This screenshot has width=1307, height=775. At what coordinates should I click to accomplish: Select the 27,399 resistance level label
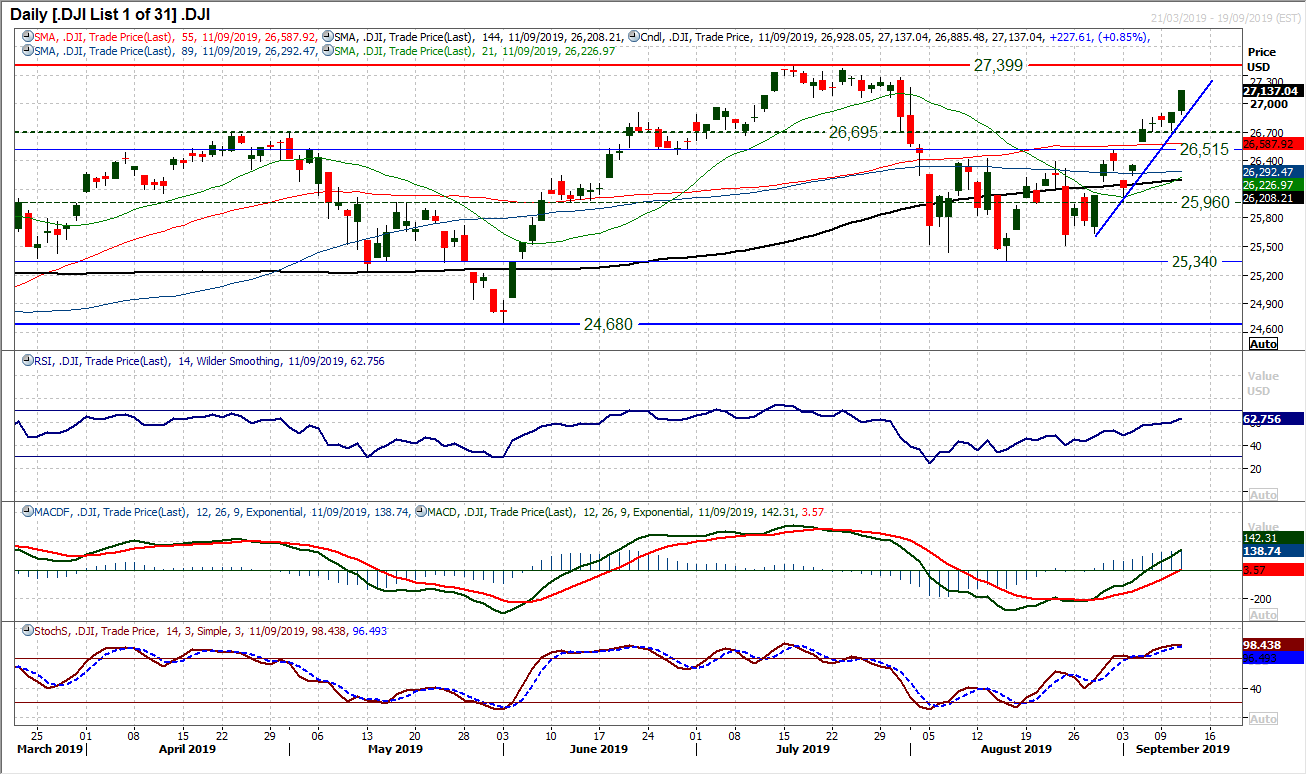coord(1000,64)
